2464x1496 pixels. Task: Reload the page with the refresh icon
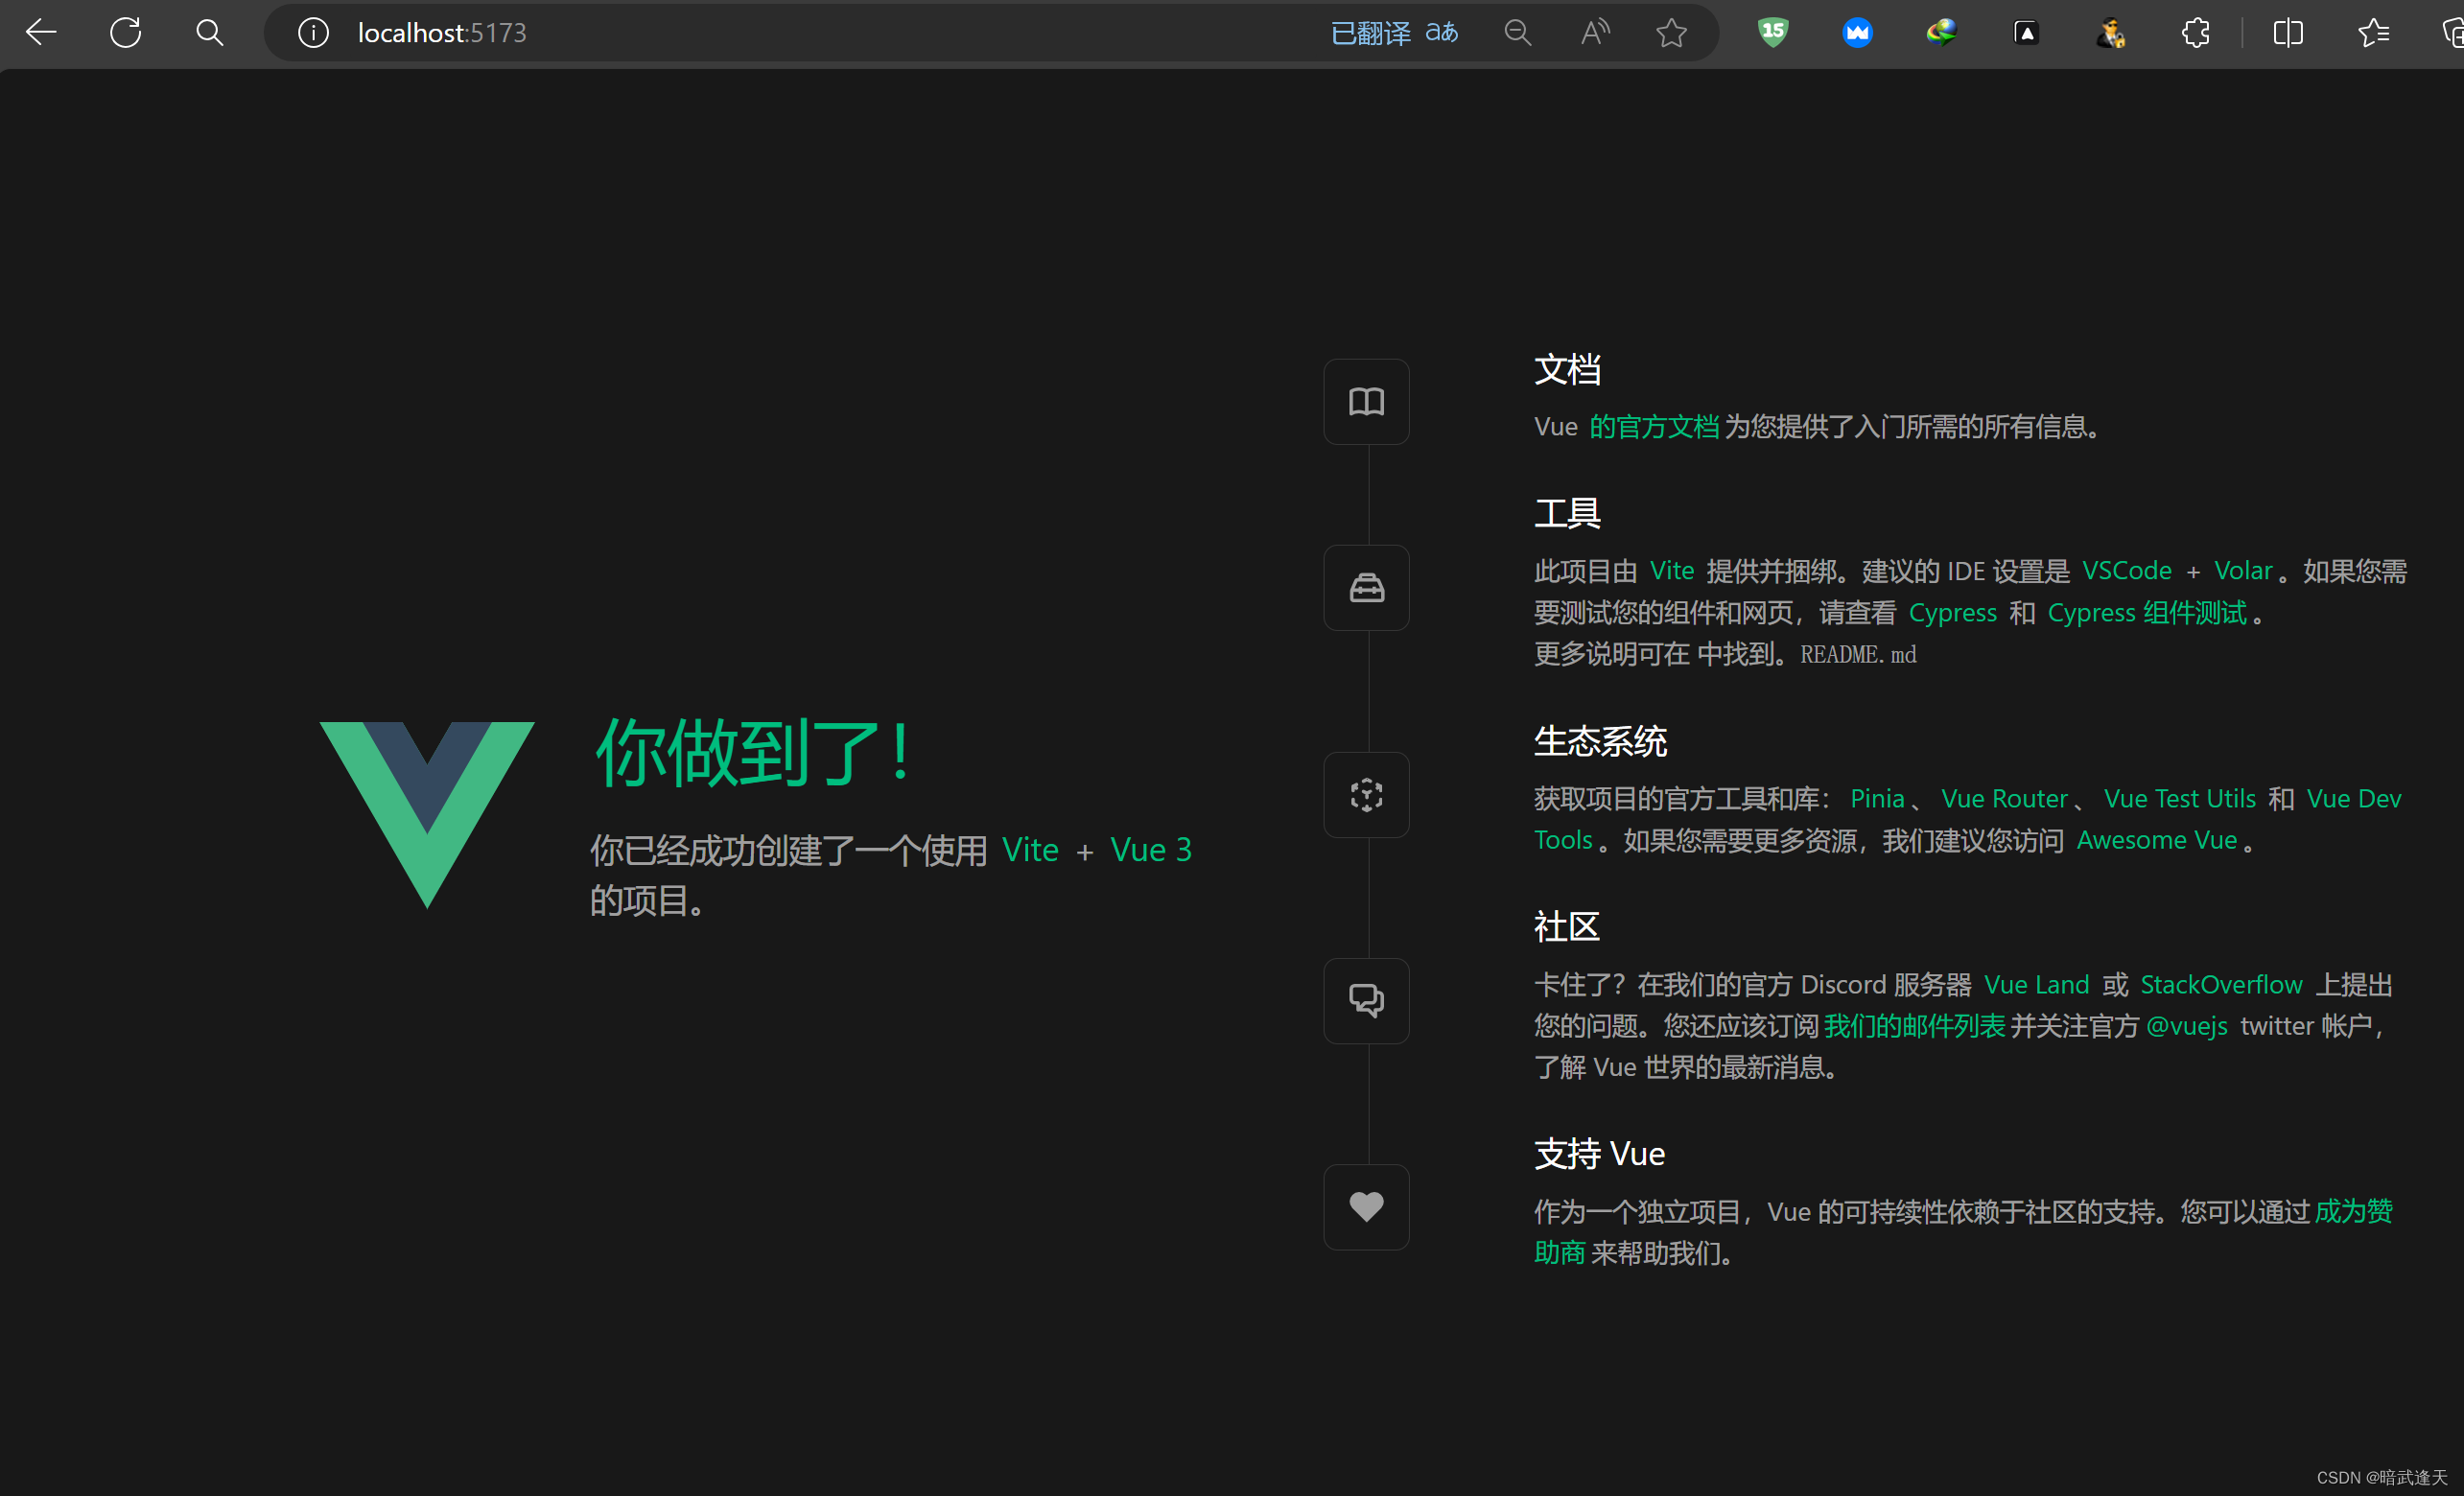pos(126,33)
